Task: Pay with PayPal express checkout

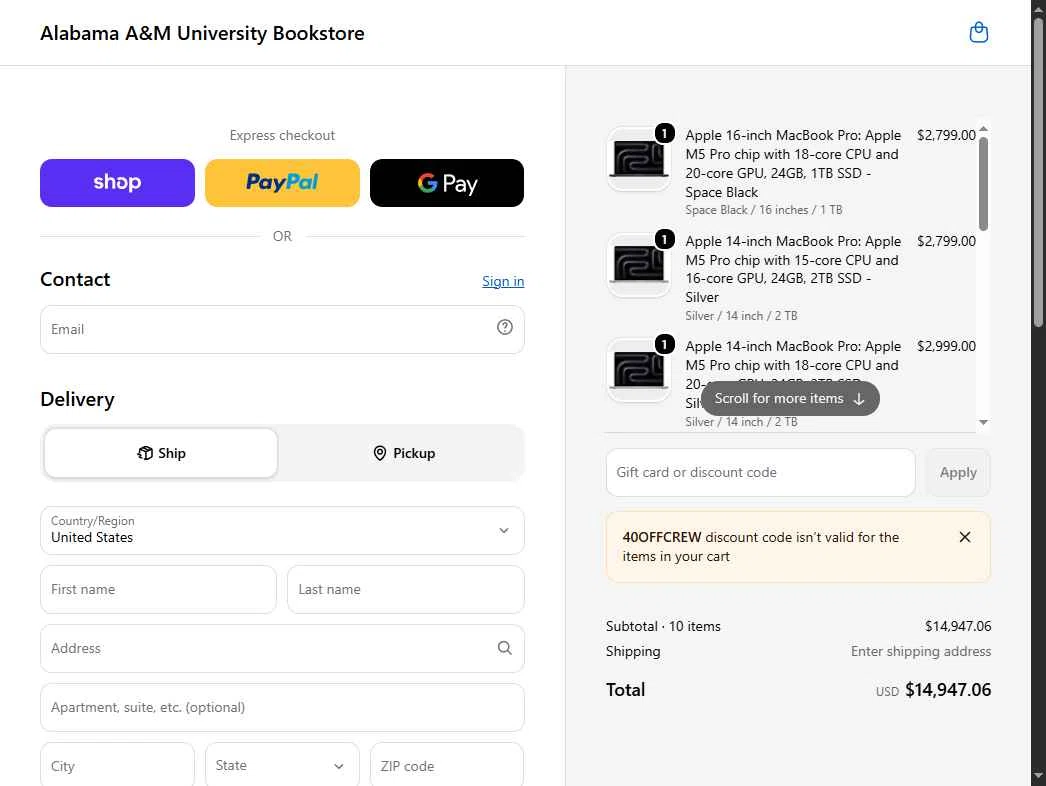Action: click(282, 183)
